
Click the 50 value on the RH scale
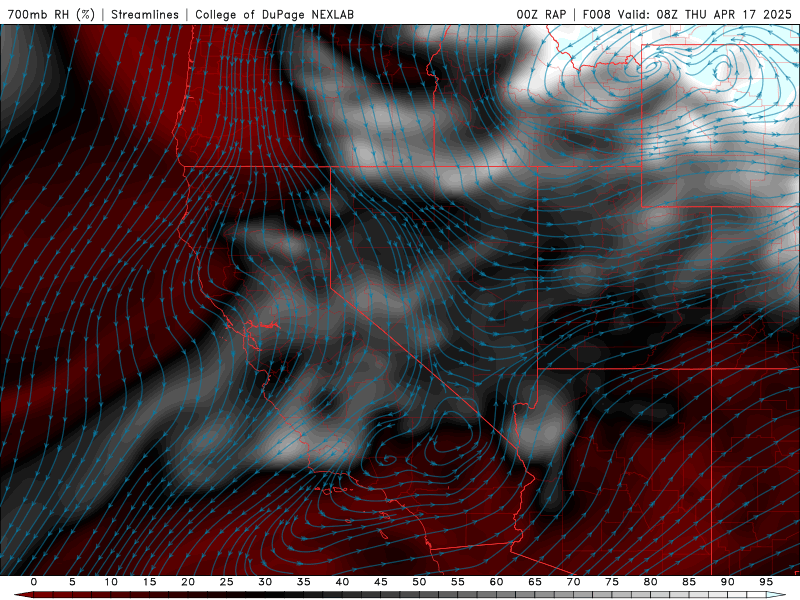click(x=419, y=582)
